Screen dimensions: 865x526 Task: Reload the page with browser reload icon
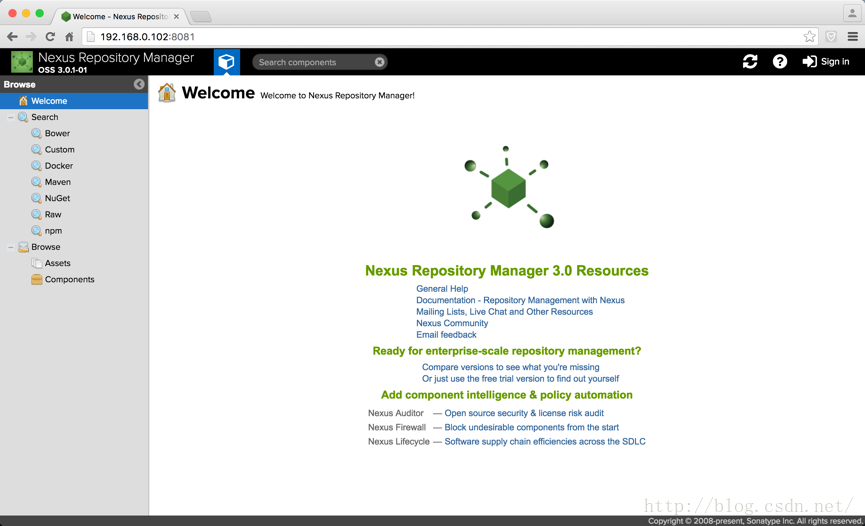[50, 36]
